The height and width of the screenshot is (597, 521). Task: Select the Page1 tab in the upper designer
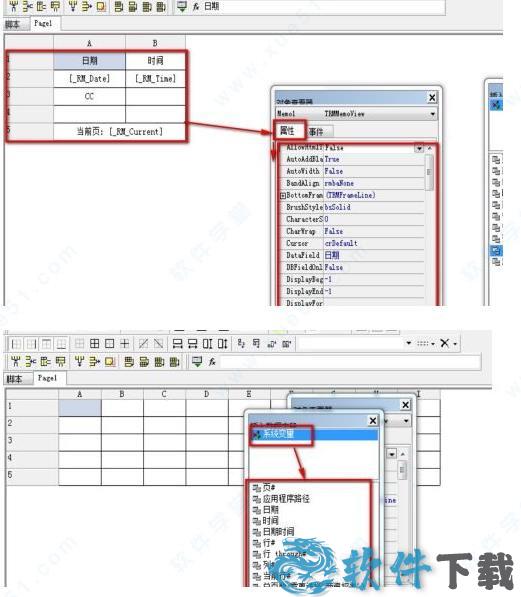43,24
